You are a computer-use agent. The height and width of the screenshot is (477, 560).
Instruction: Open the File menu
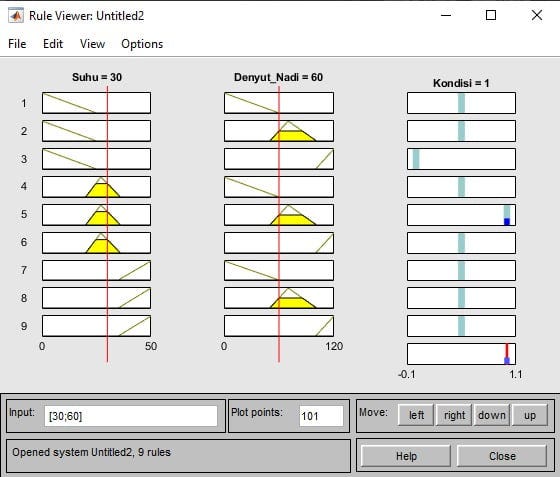coord(17,44)
